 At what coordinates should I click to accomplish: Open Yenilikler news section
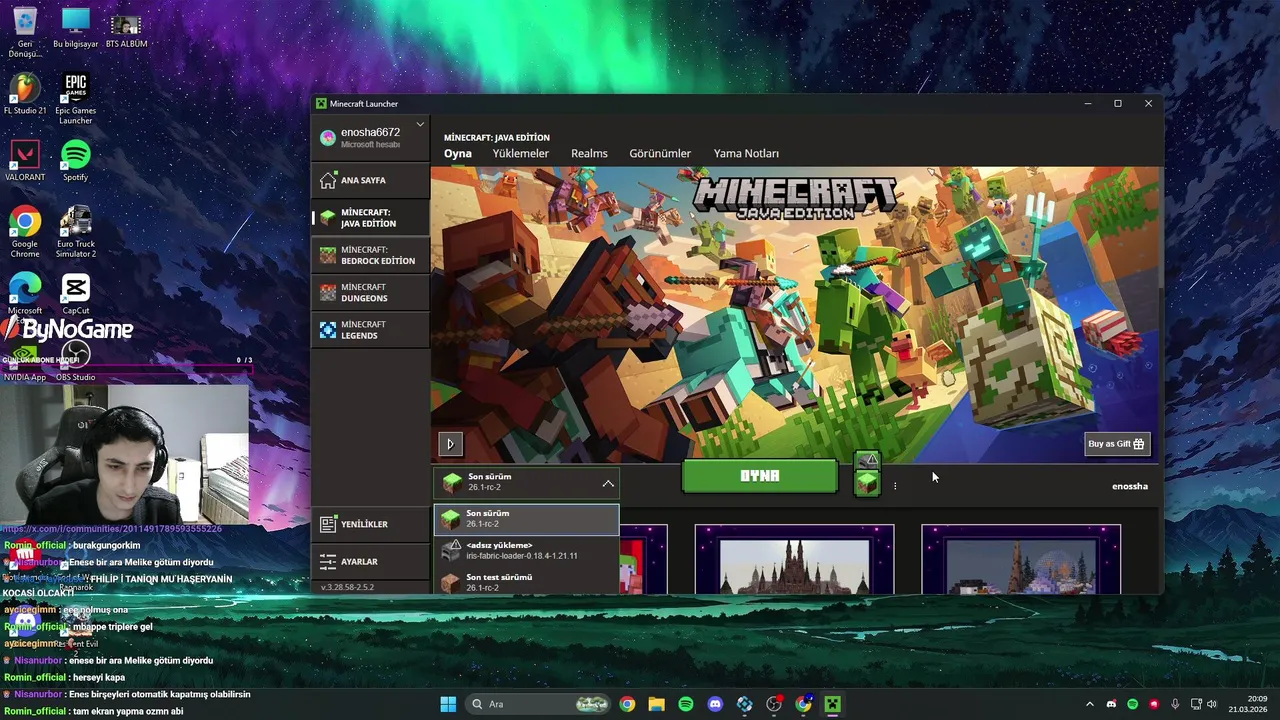click(370, 524)
